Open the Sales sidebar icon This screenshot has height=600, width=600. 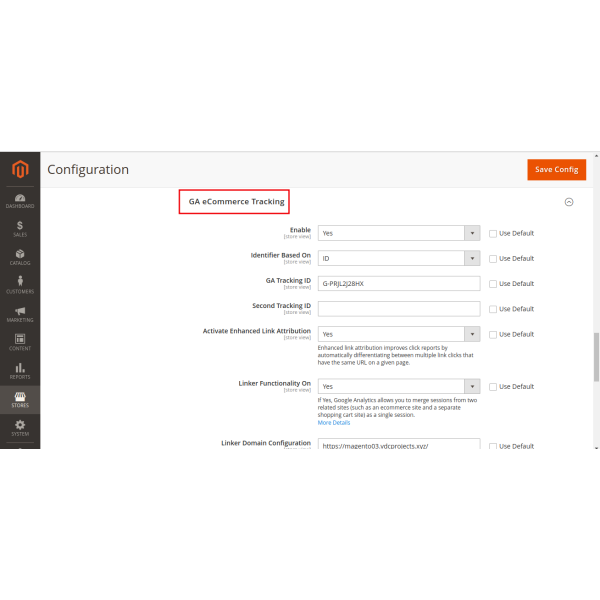click(20, 229)
